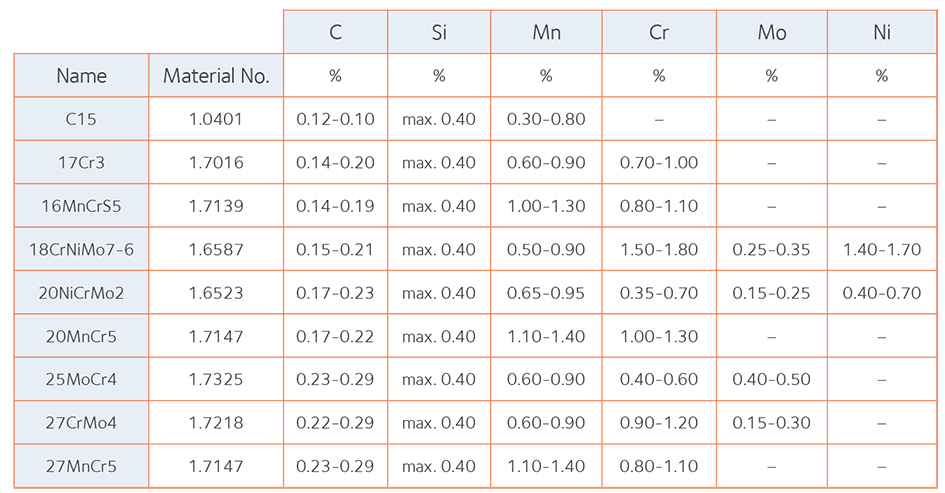This screenshot has width=945, height=493.
Task: Click the 20NiCrMo2 name cell
Action: 81,293
